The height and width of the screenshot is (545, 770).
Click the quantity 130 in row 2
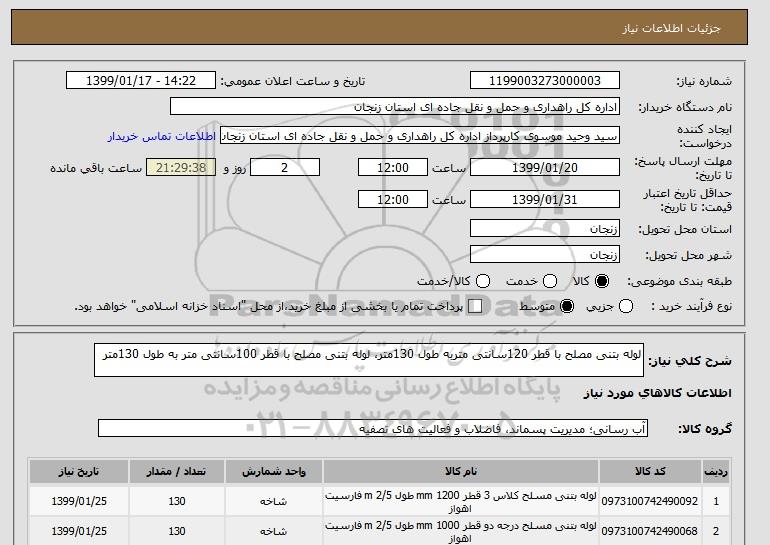click(177, 531)
